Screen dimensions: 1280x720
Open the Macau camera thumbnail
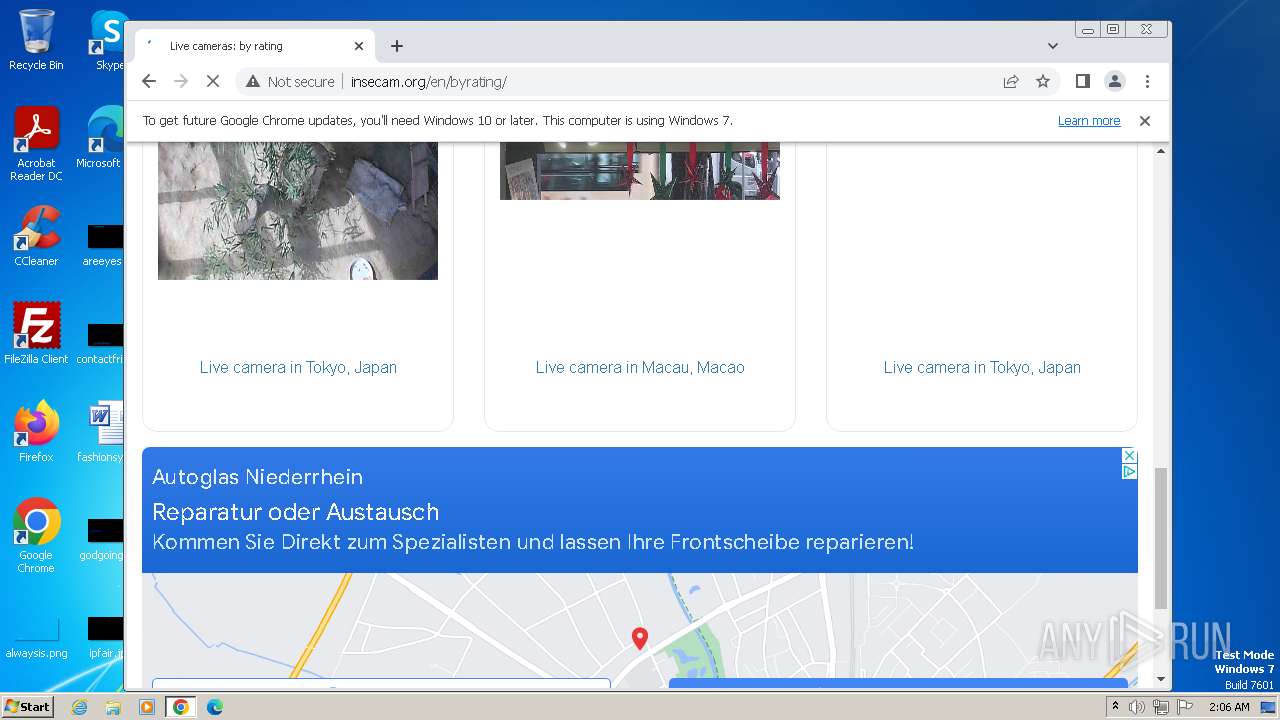(640, 171)
